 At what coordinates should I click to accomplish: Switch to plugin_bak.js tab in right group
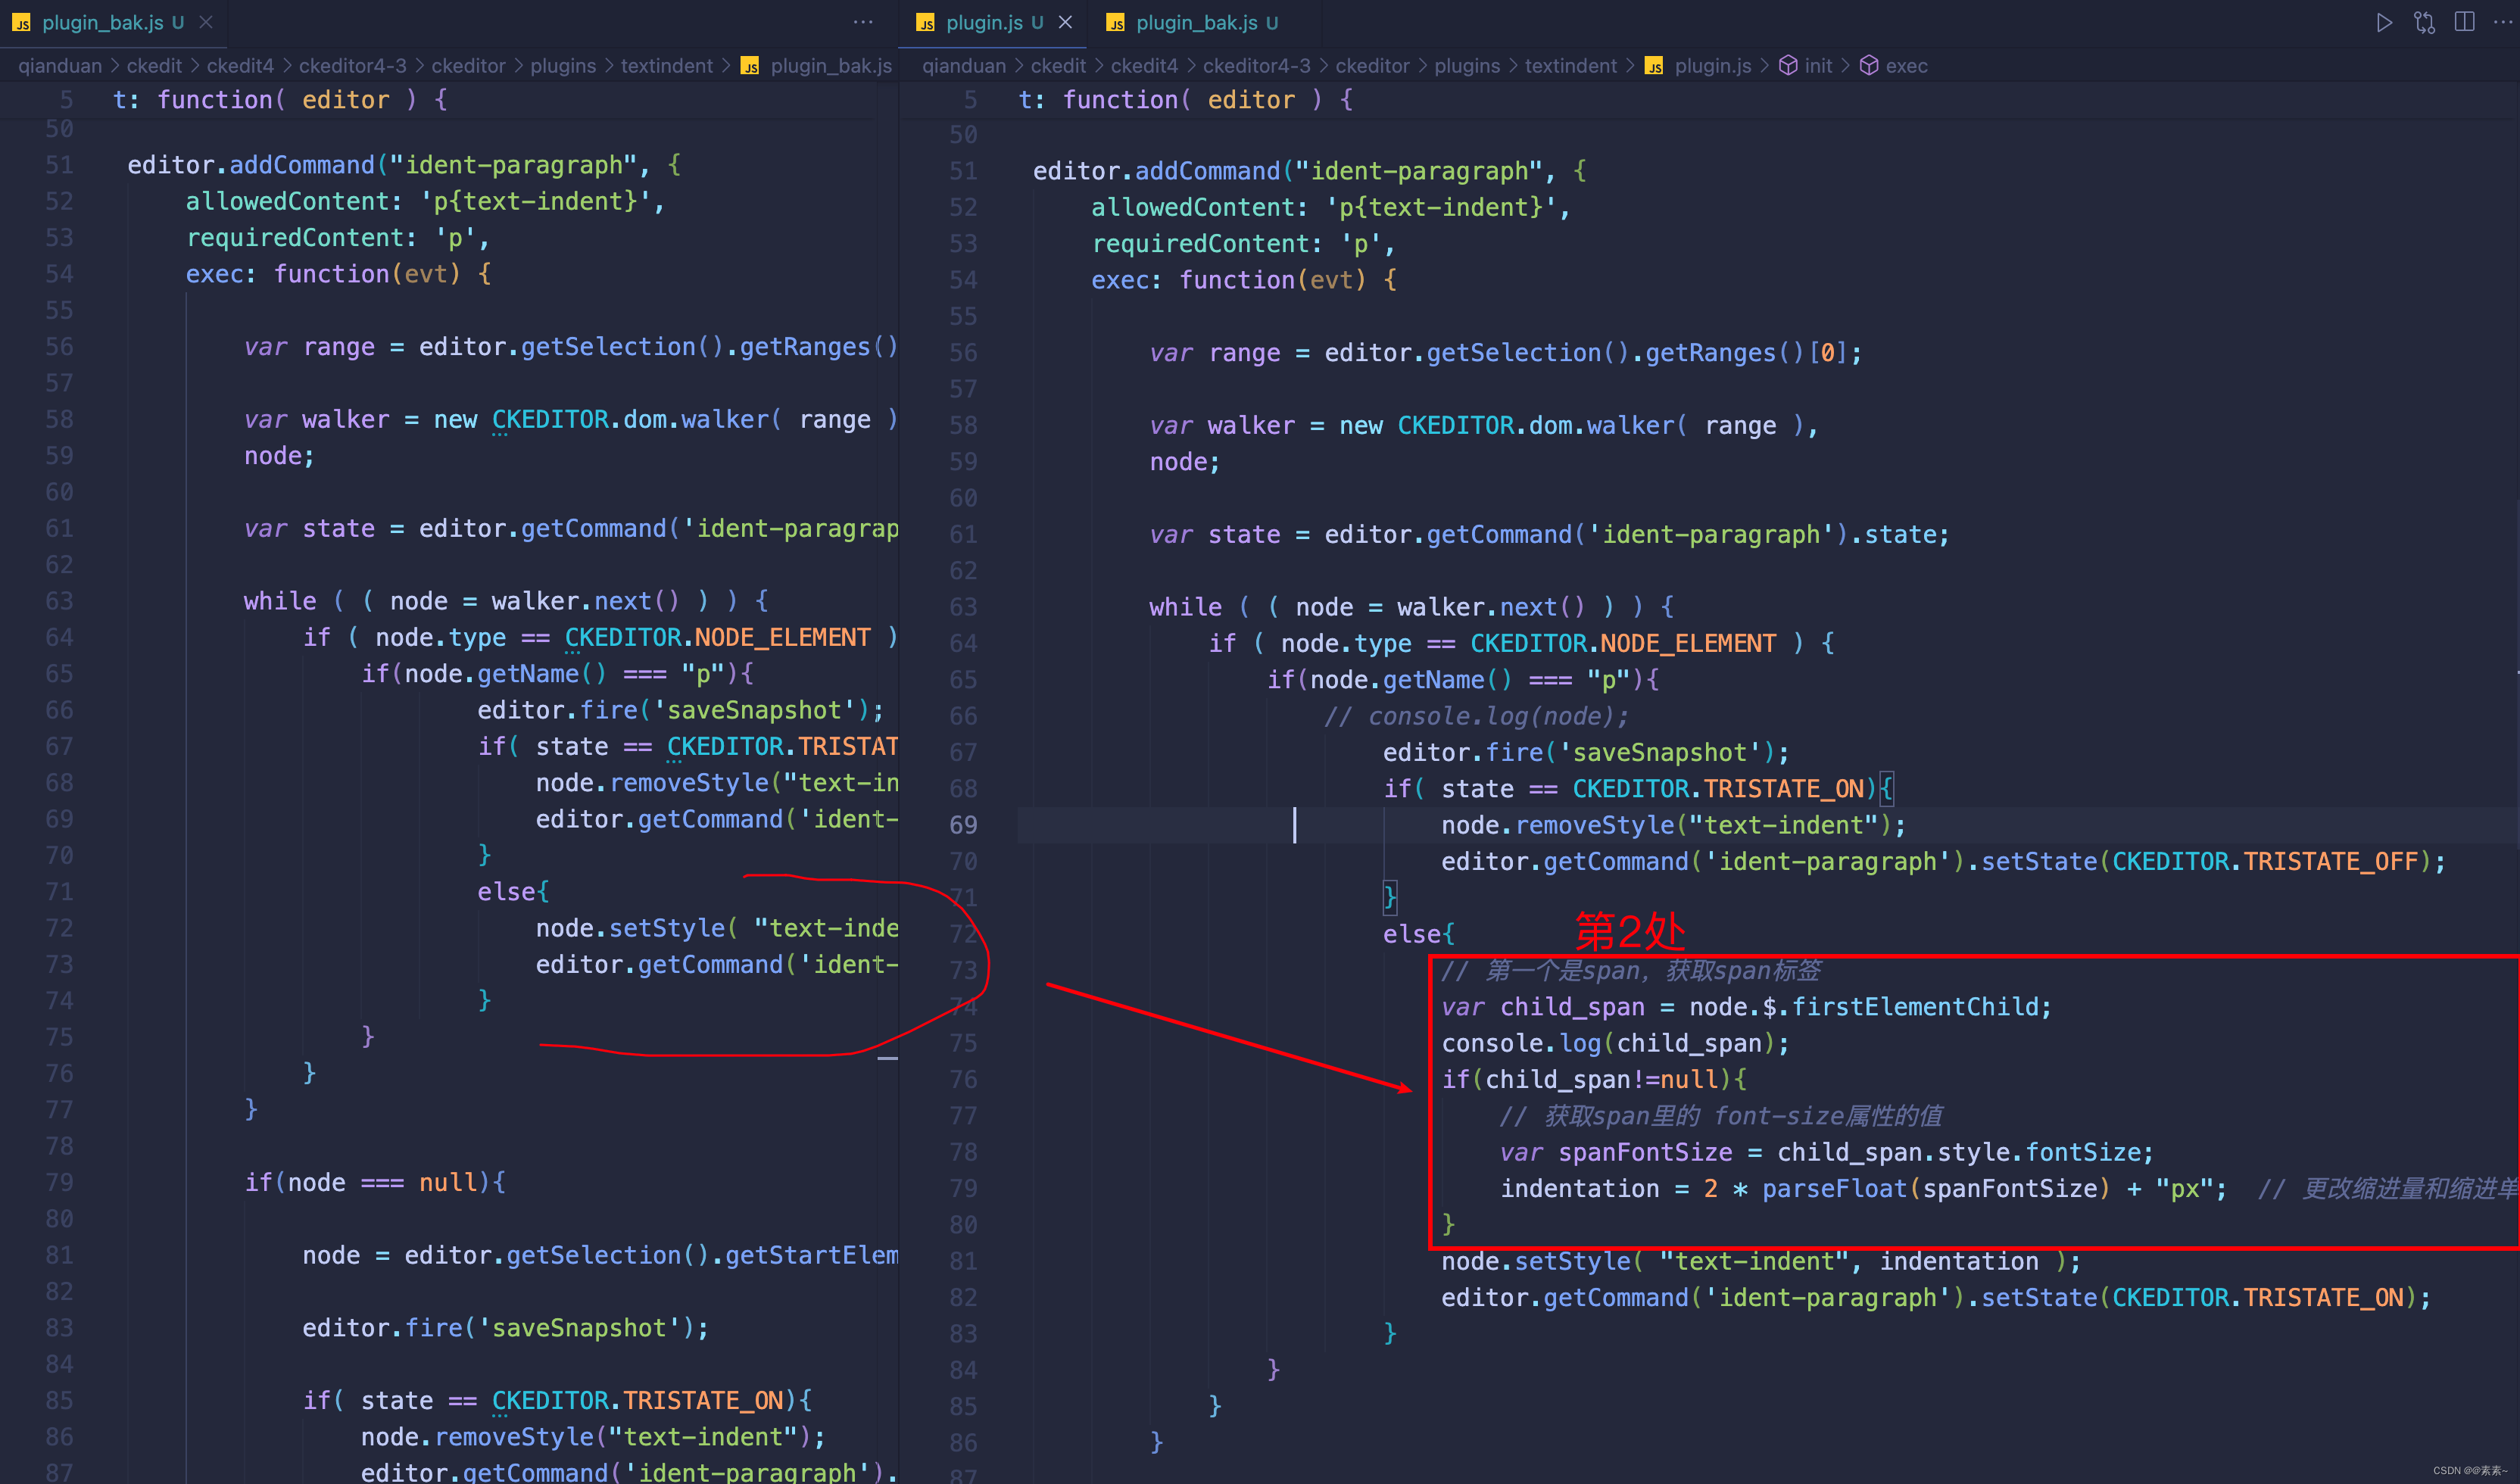pos(1196,22)
